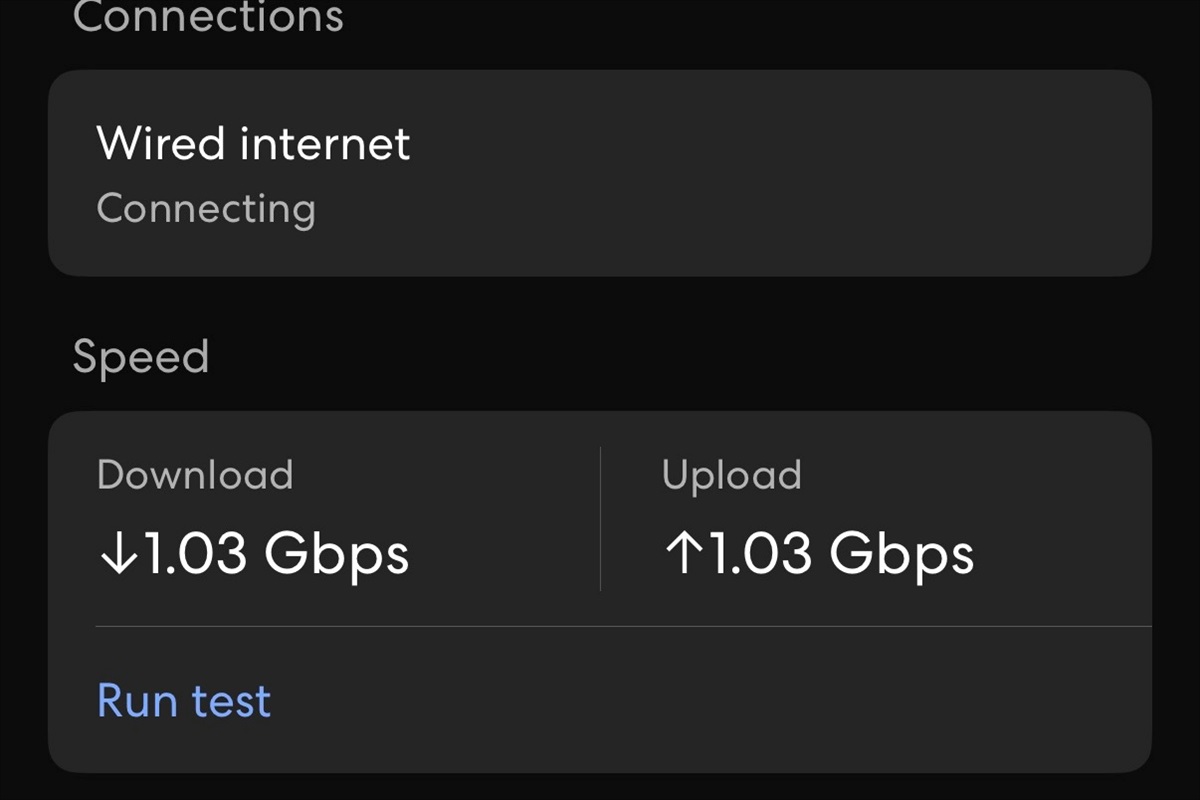
Task: Click the download speed number 1.03
Action: (195, 554)
